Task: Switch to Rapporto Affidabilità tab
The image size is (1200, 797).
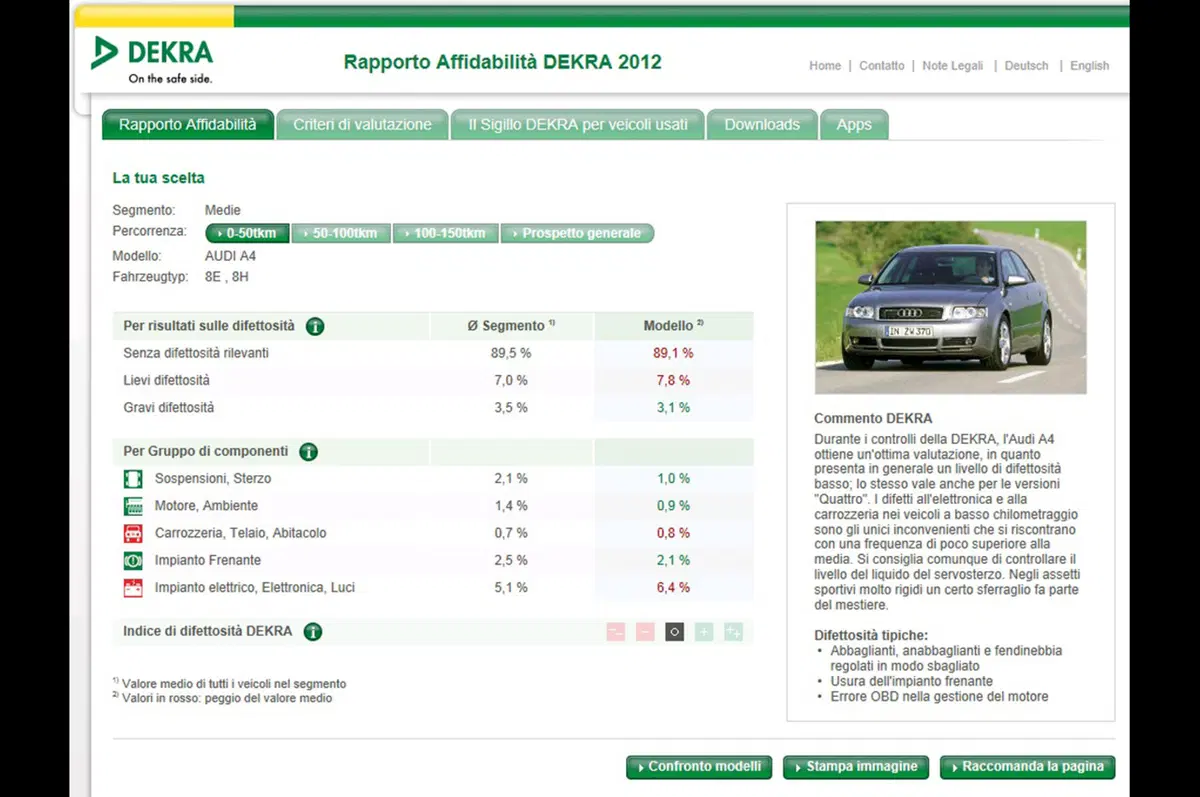Action: point(188,125)
